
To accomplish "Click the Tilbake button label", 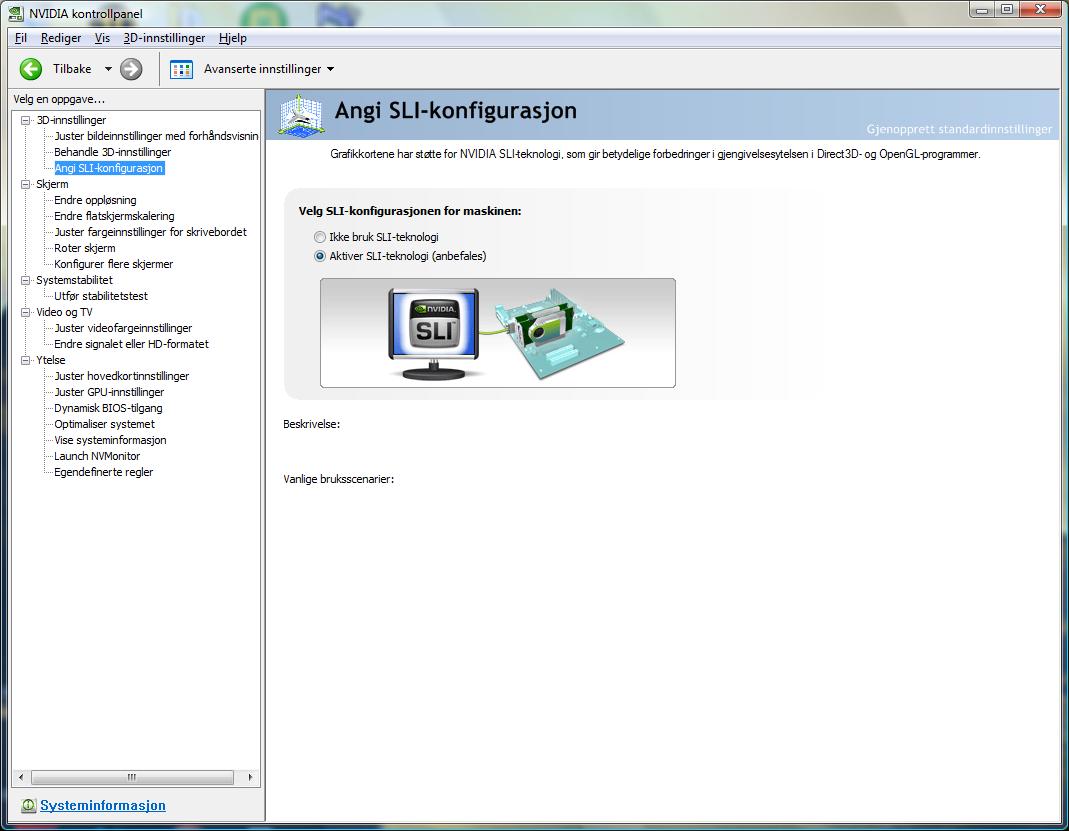I will click(72, 69).
